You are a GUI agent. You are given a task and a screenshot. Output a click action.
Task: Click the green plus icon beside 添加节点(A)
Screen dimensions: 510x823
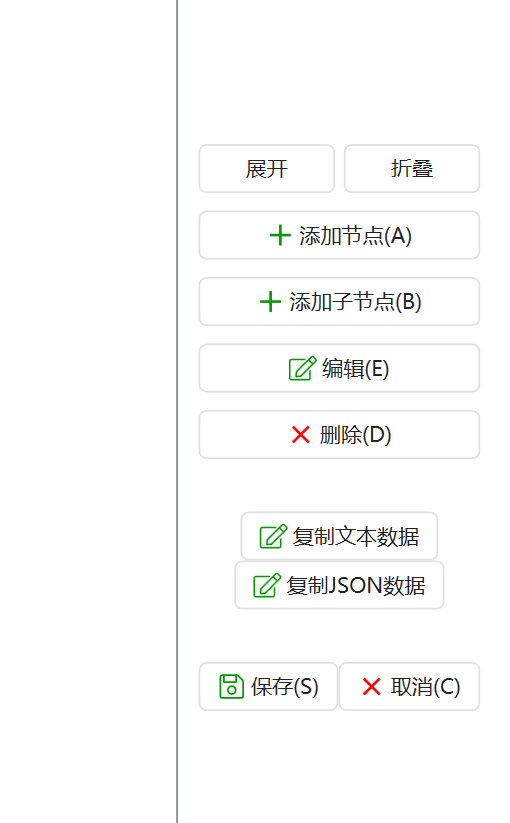point(280,235)
